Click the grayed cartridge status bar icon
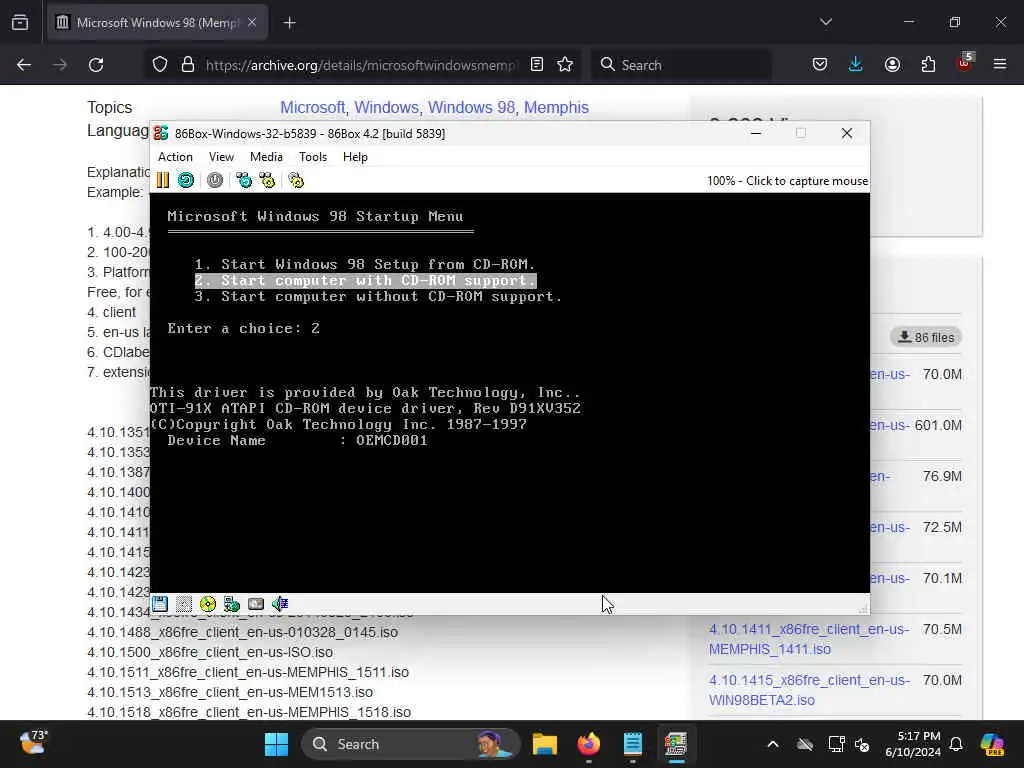Screen dimensions: 1024x768 [184, 604]
